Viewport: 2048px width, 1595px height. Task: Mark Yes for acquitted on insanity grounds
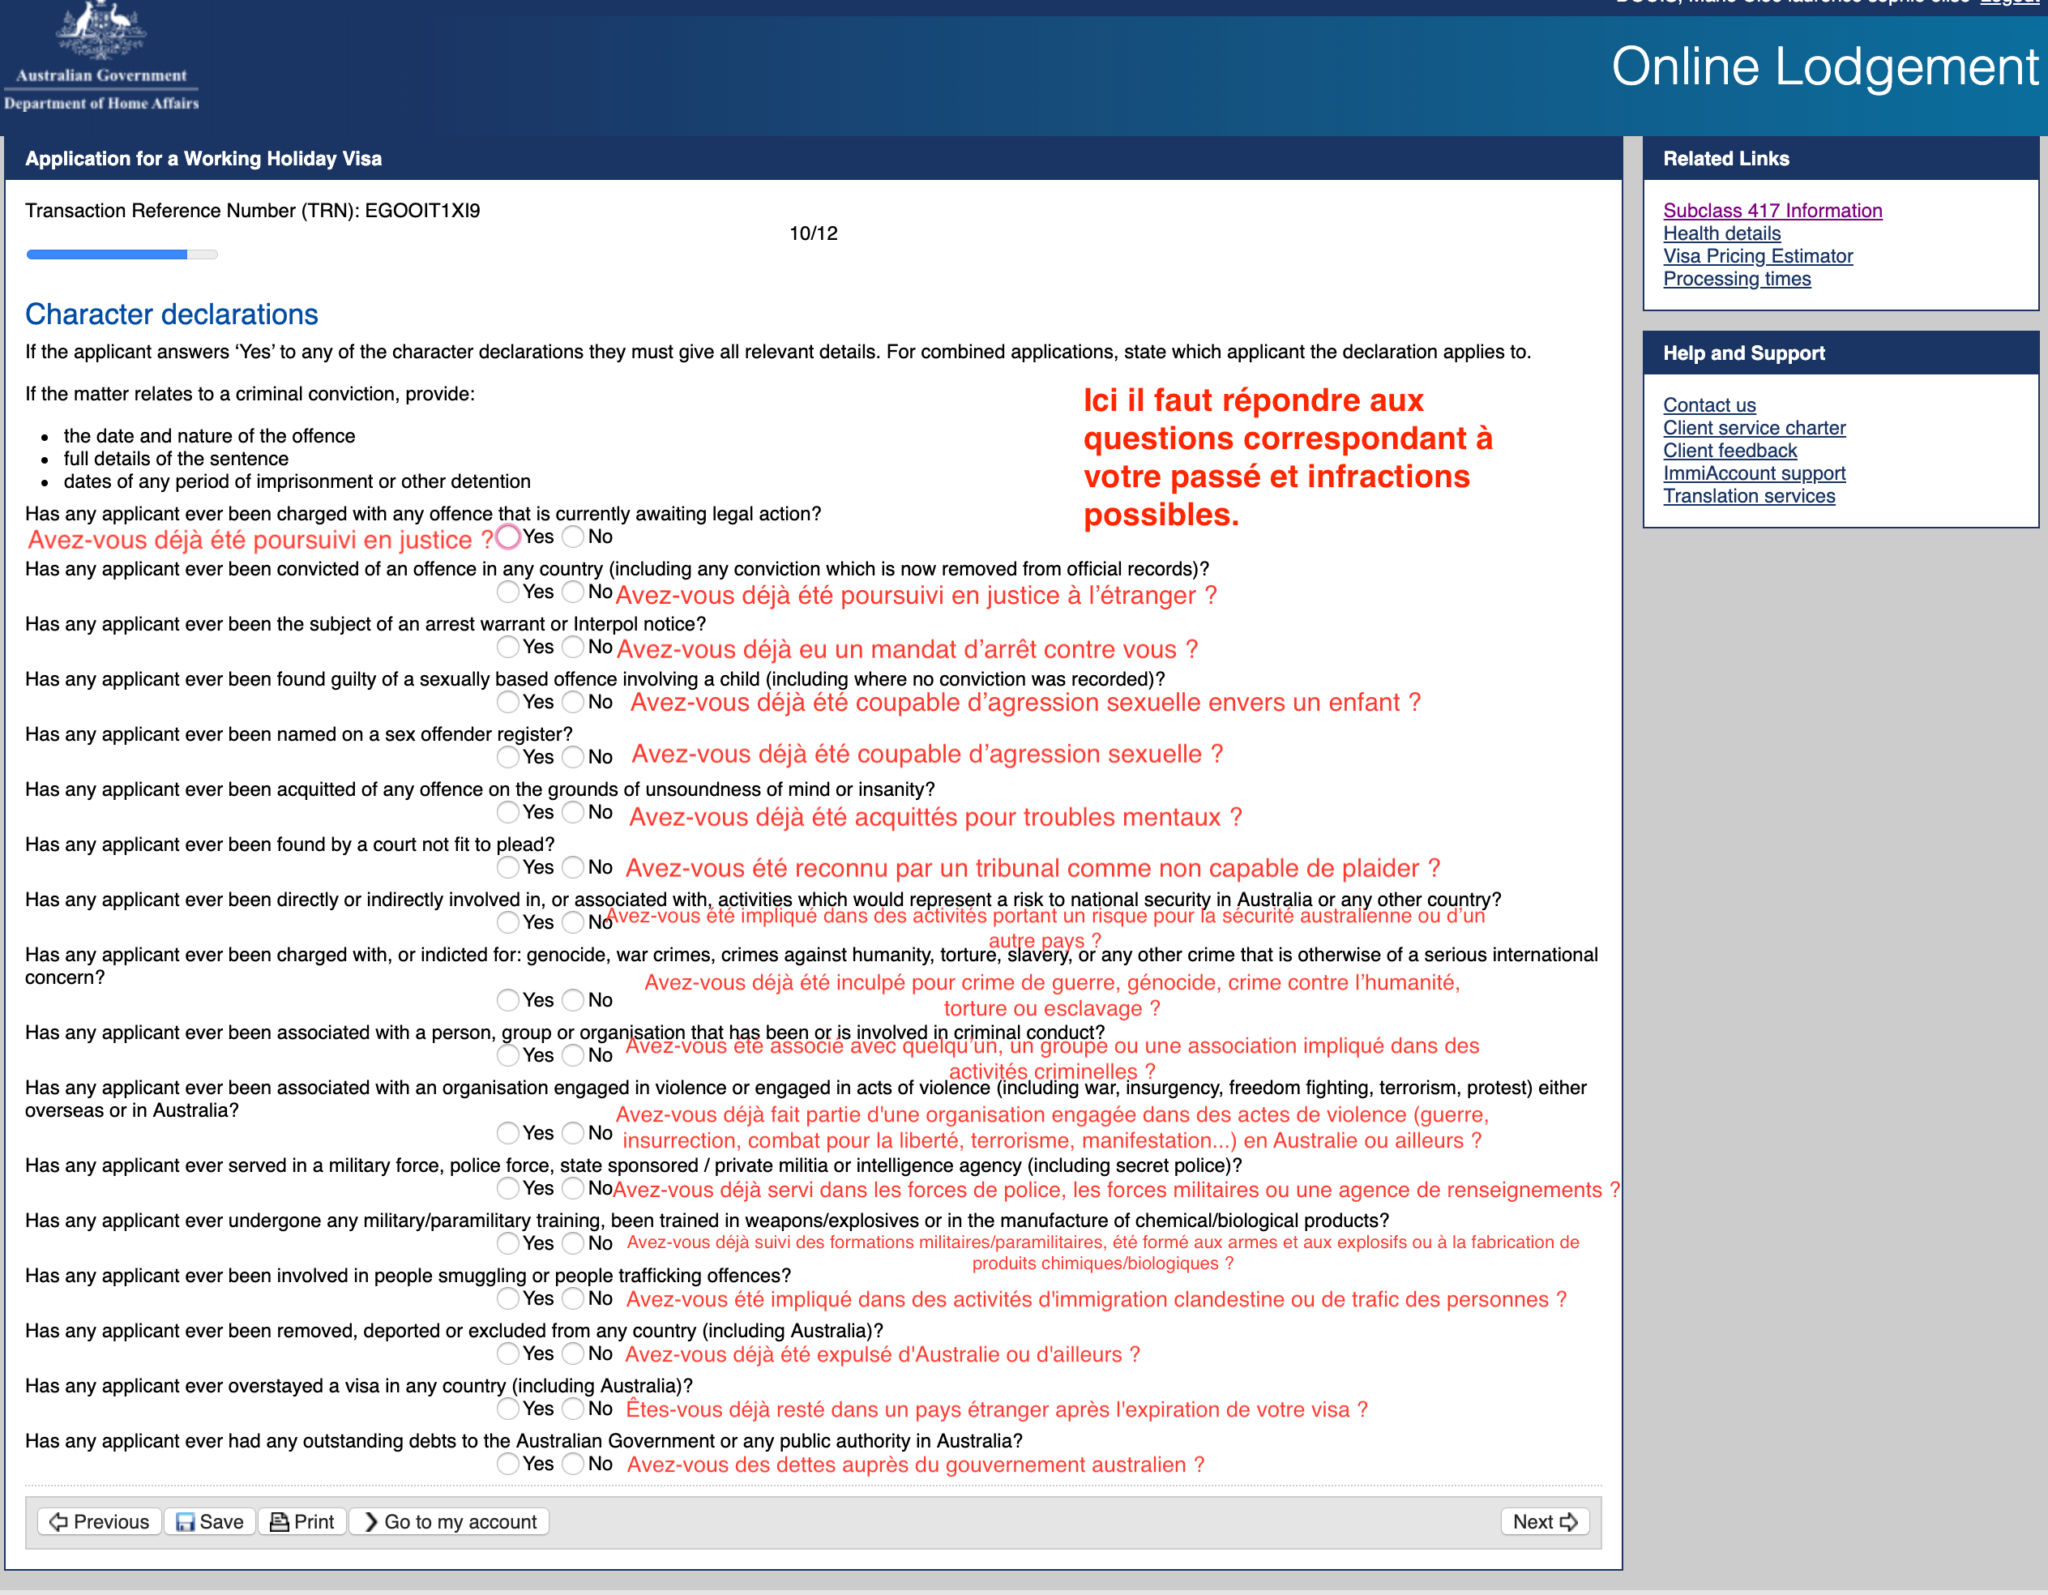(508, 812)
